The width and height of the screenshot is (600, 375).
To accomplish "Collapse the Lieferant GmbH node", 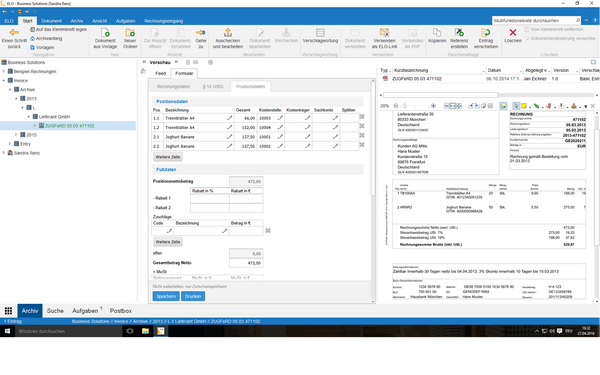I will click(28, 117).
